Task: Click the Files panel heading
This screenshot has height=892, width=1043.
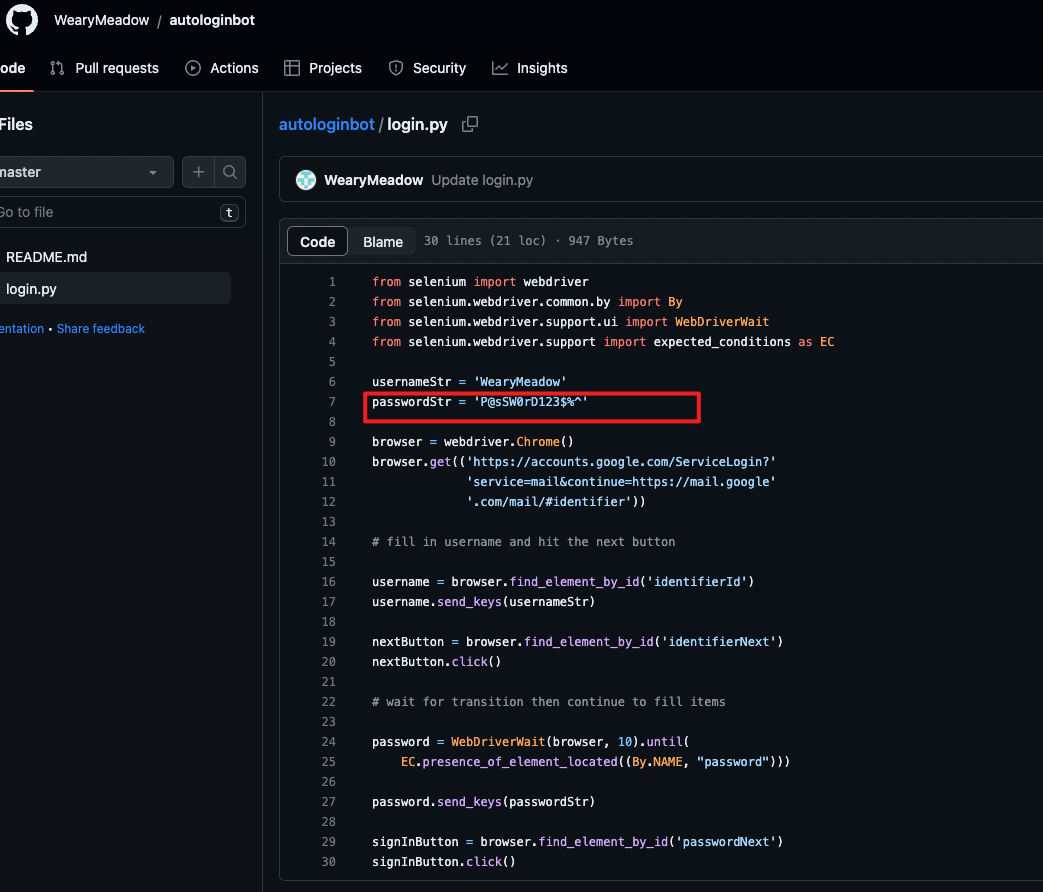Action: (x=16, y=124)
